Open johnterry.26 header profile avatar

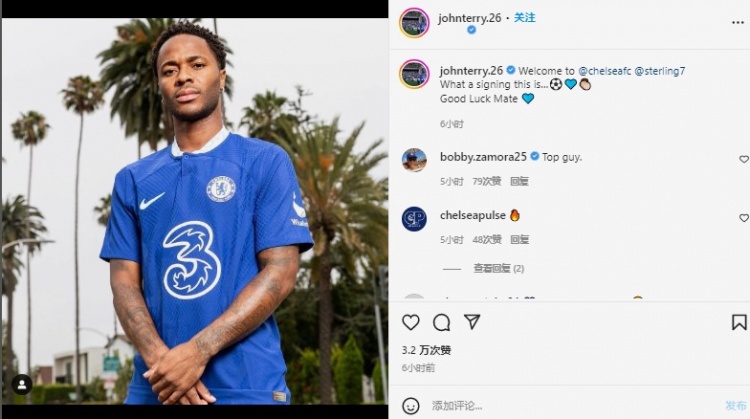(x=414, y=22)
